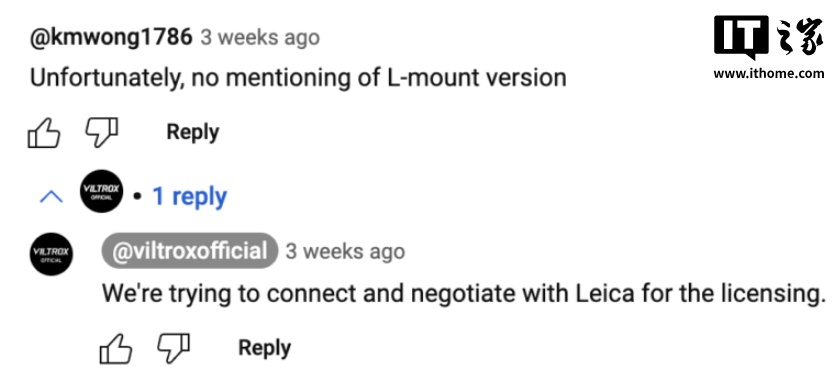837x380 pixels.
Task: Visit the www.ithome.com watermark text
Action: 769,74
